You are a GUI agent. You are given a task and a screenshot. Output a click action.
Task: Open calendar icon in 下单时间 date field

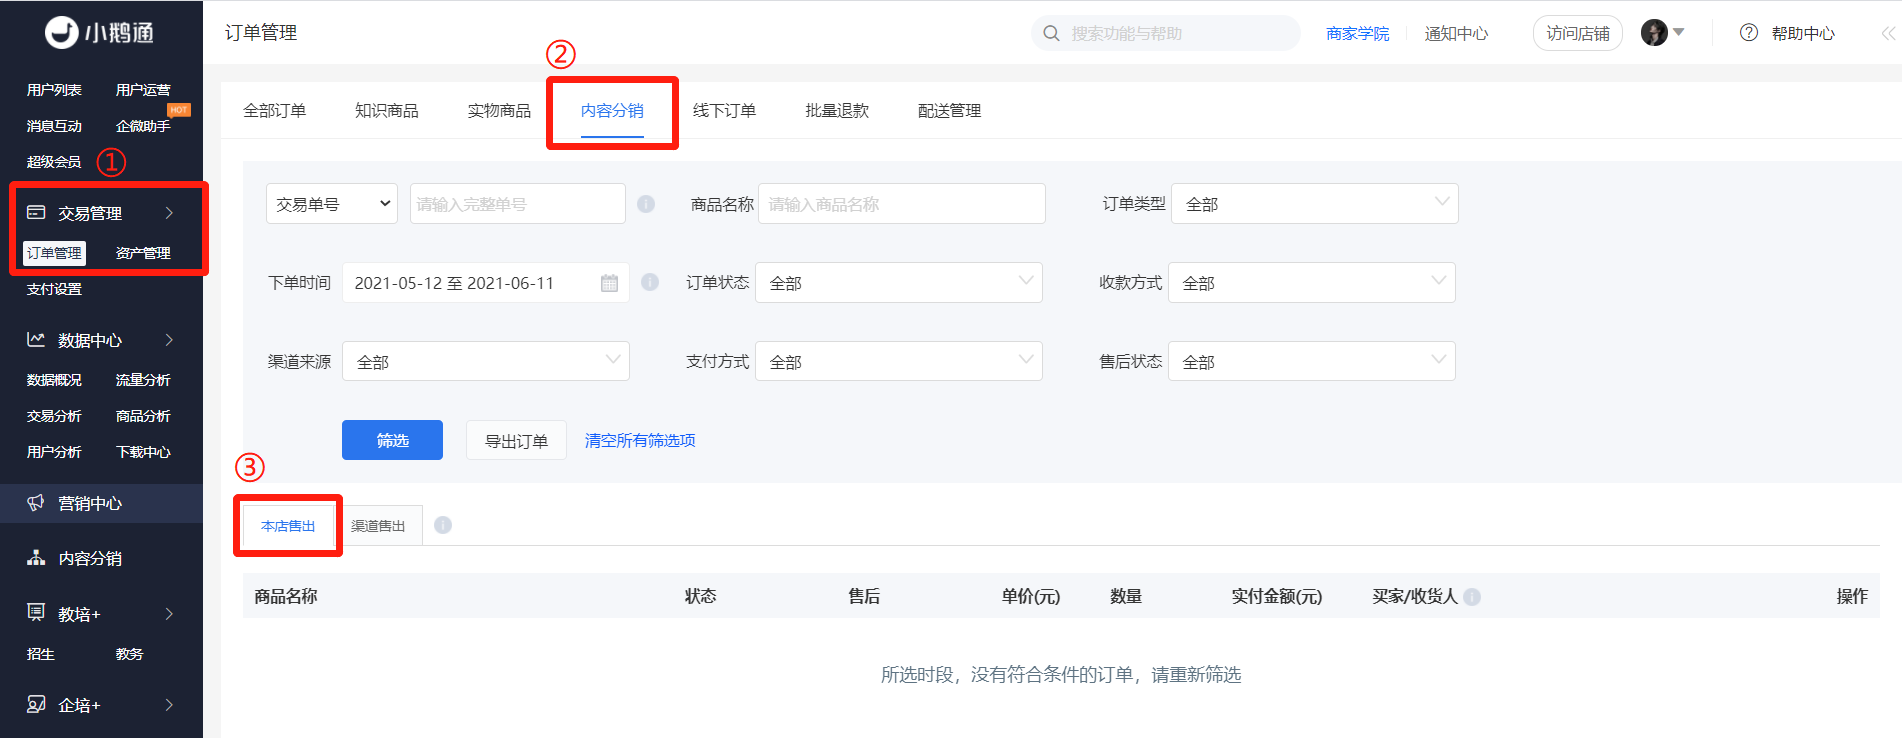(609, 283)
